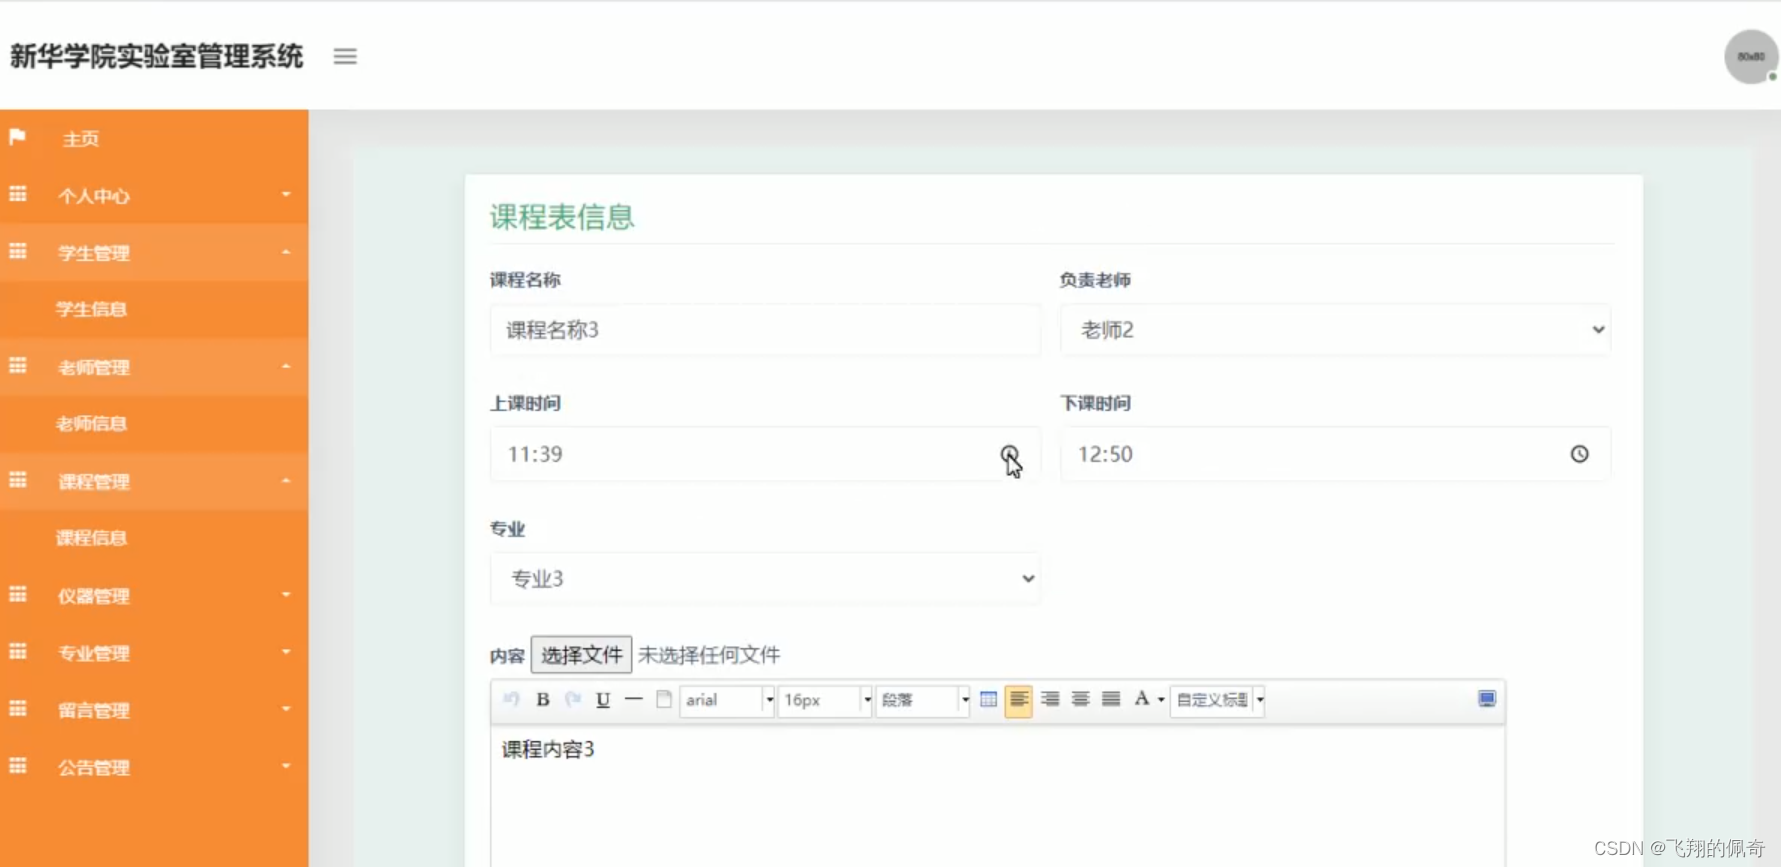Collapse the 老师管理 section
Image resolution: width=1781 pixels, height=867 pixels.
click(x=154, y=366)
